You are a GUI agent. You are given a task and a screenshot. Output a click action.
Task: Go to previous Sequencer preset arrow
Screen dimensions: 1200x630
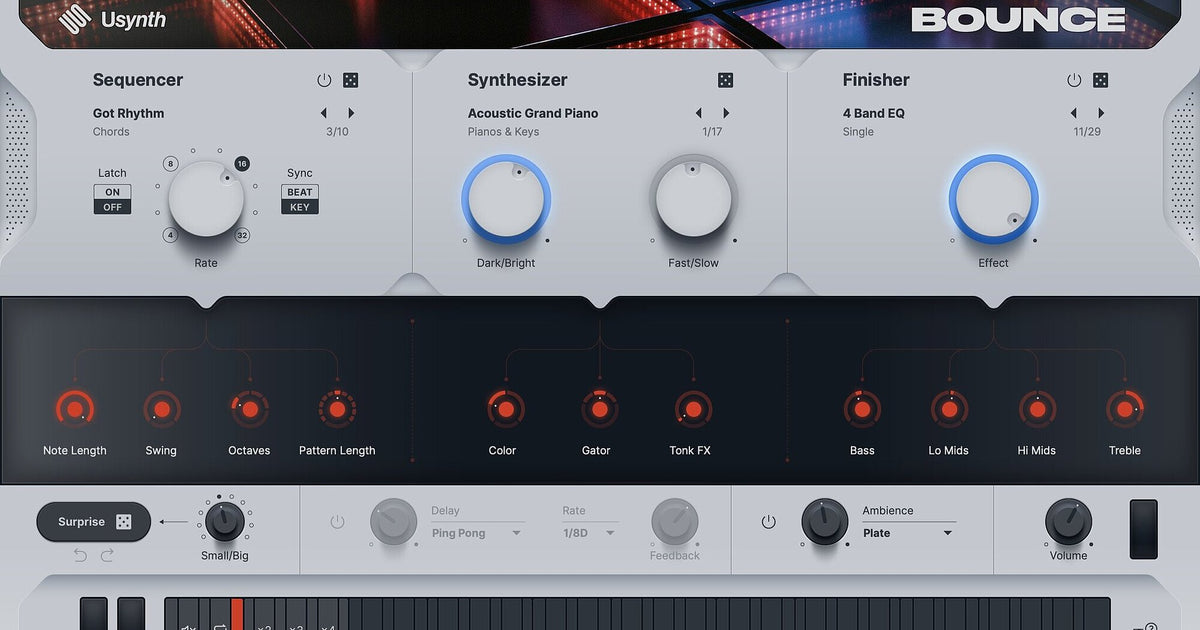323,113
